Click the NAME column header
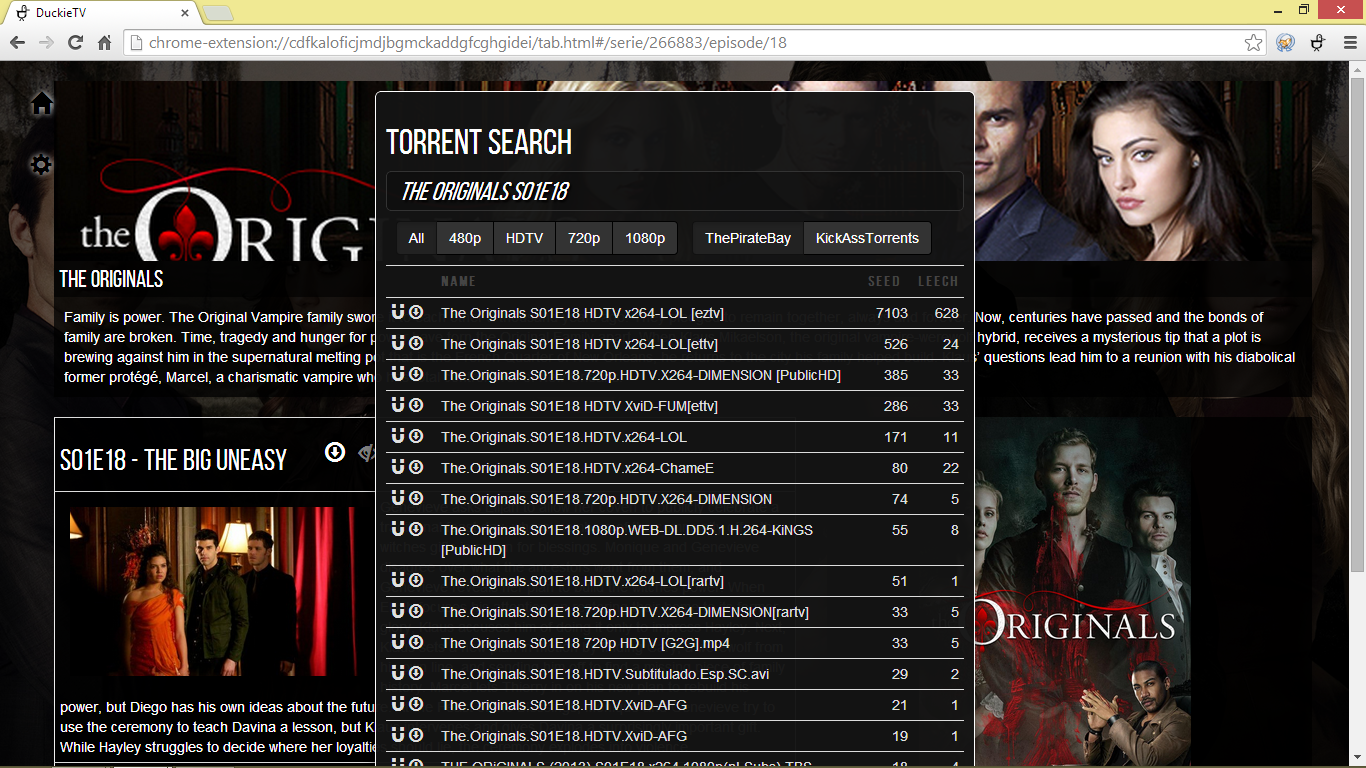1366x768 pixels. (458, 281)
